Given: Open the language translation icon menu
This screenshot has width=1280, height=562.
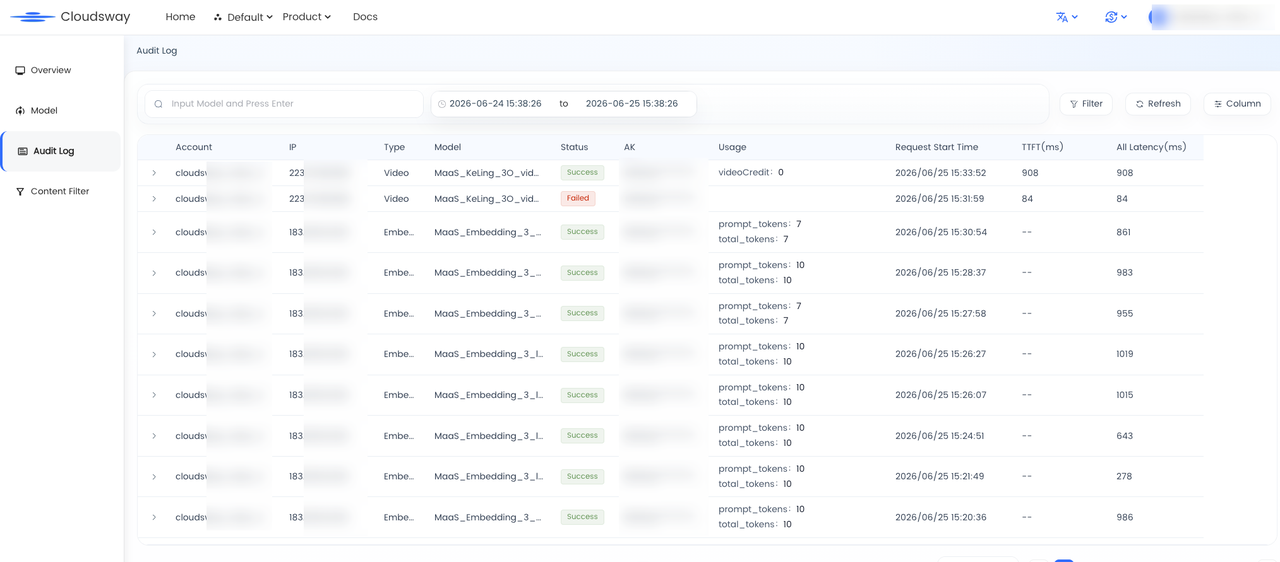Looking at the screenshot, I should (x=1067, y=17).
